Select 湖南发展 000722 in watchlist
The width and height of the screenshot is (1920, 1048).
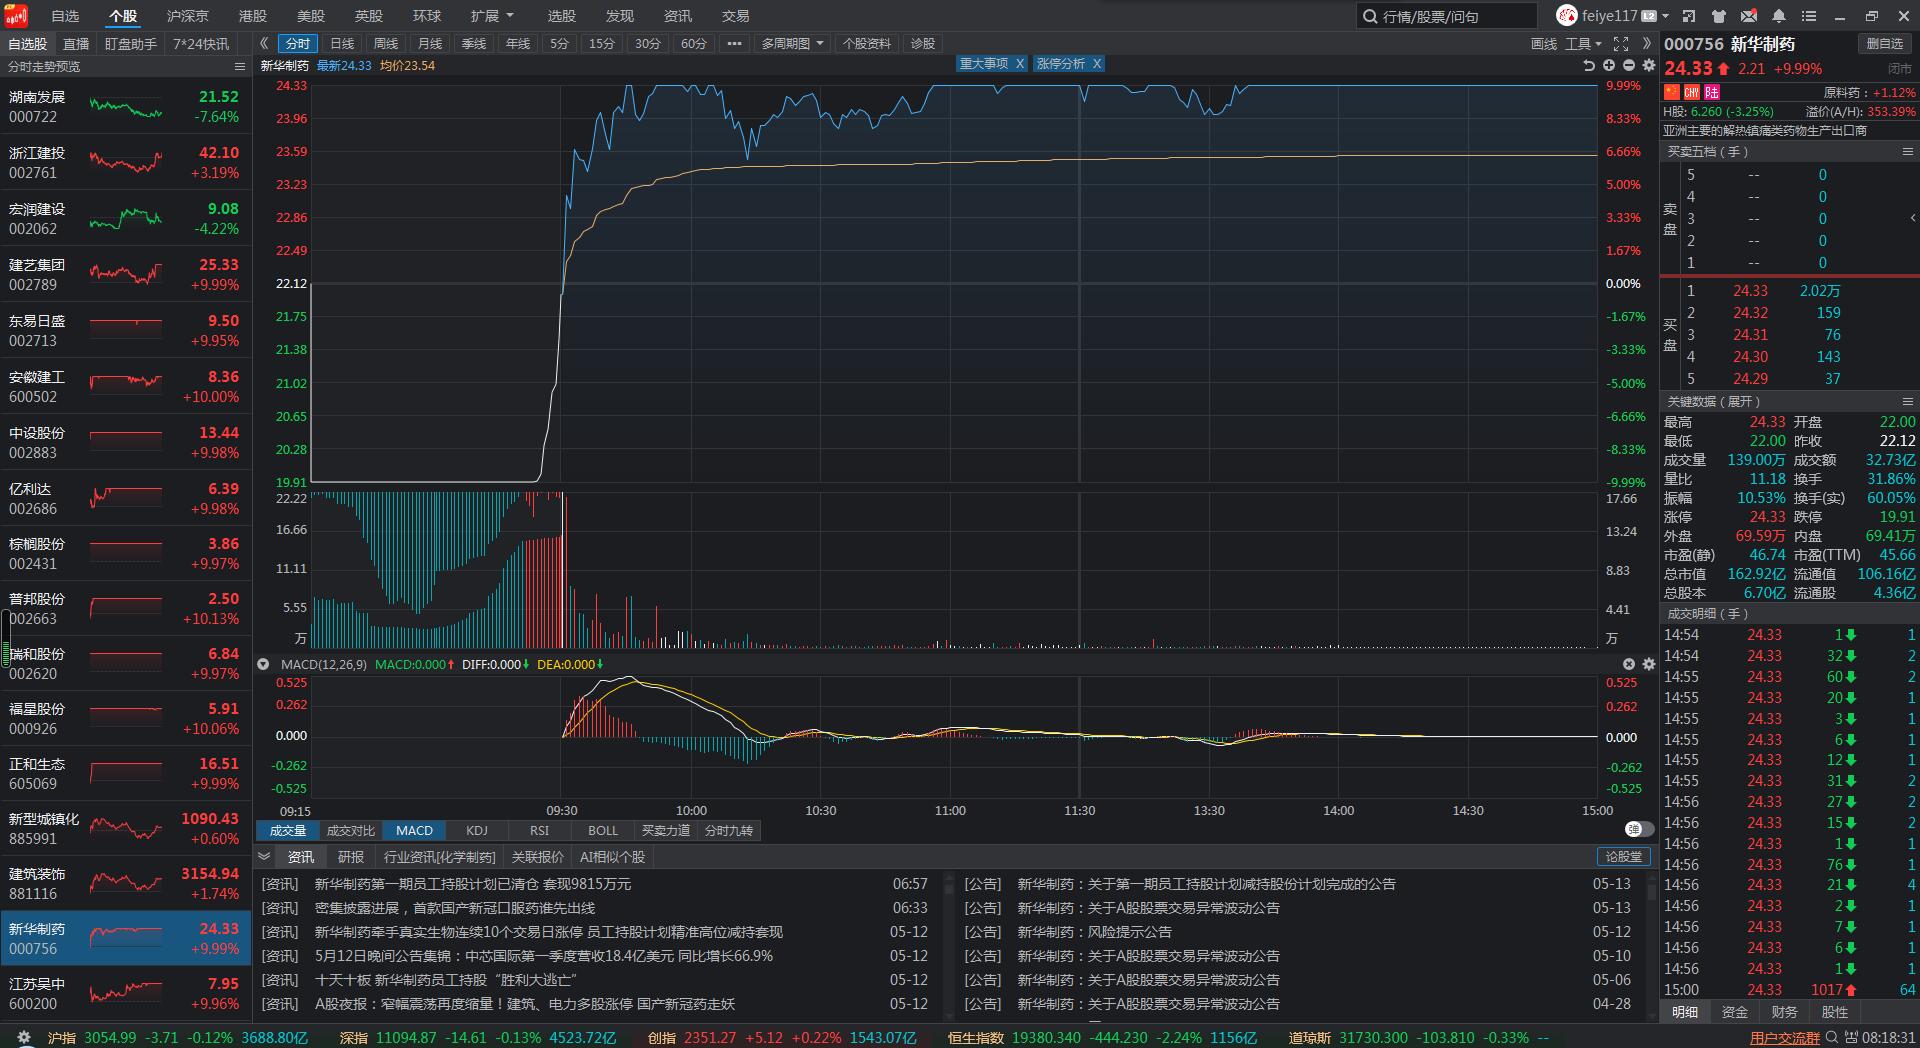tap(125, 107)
